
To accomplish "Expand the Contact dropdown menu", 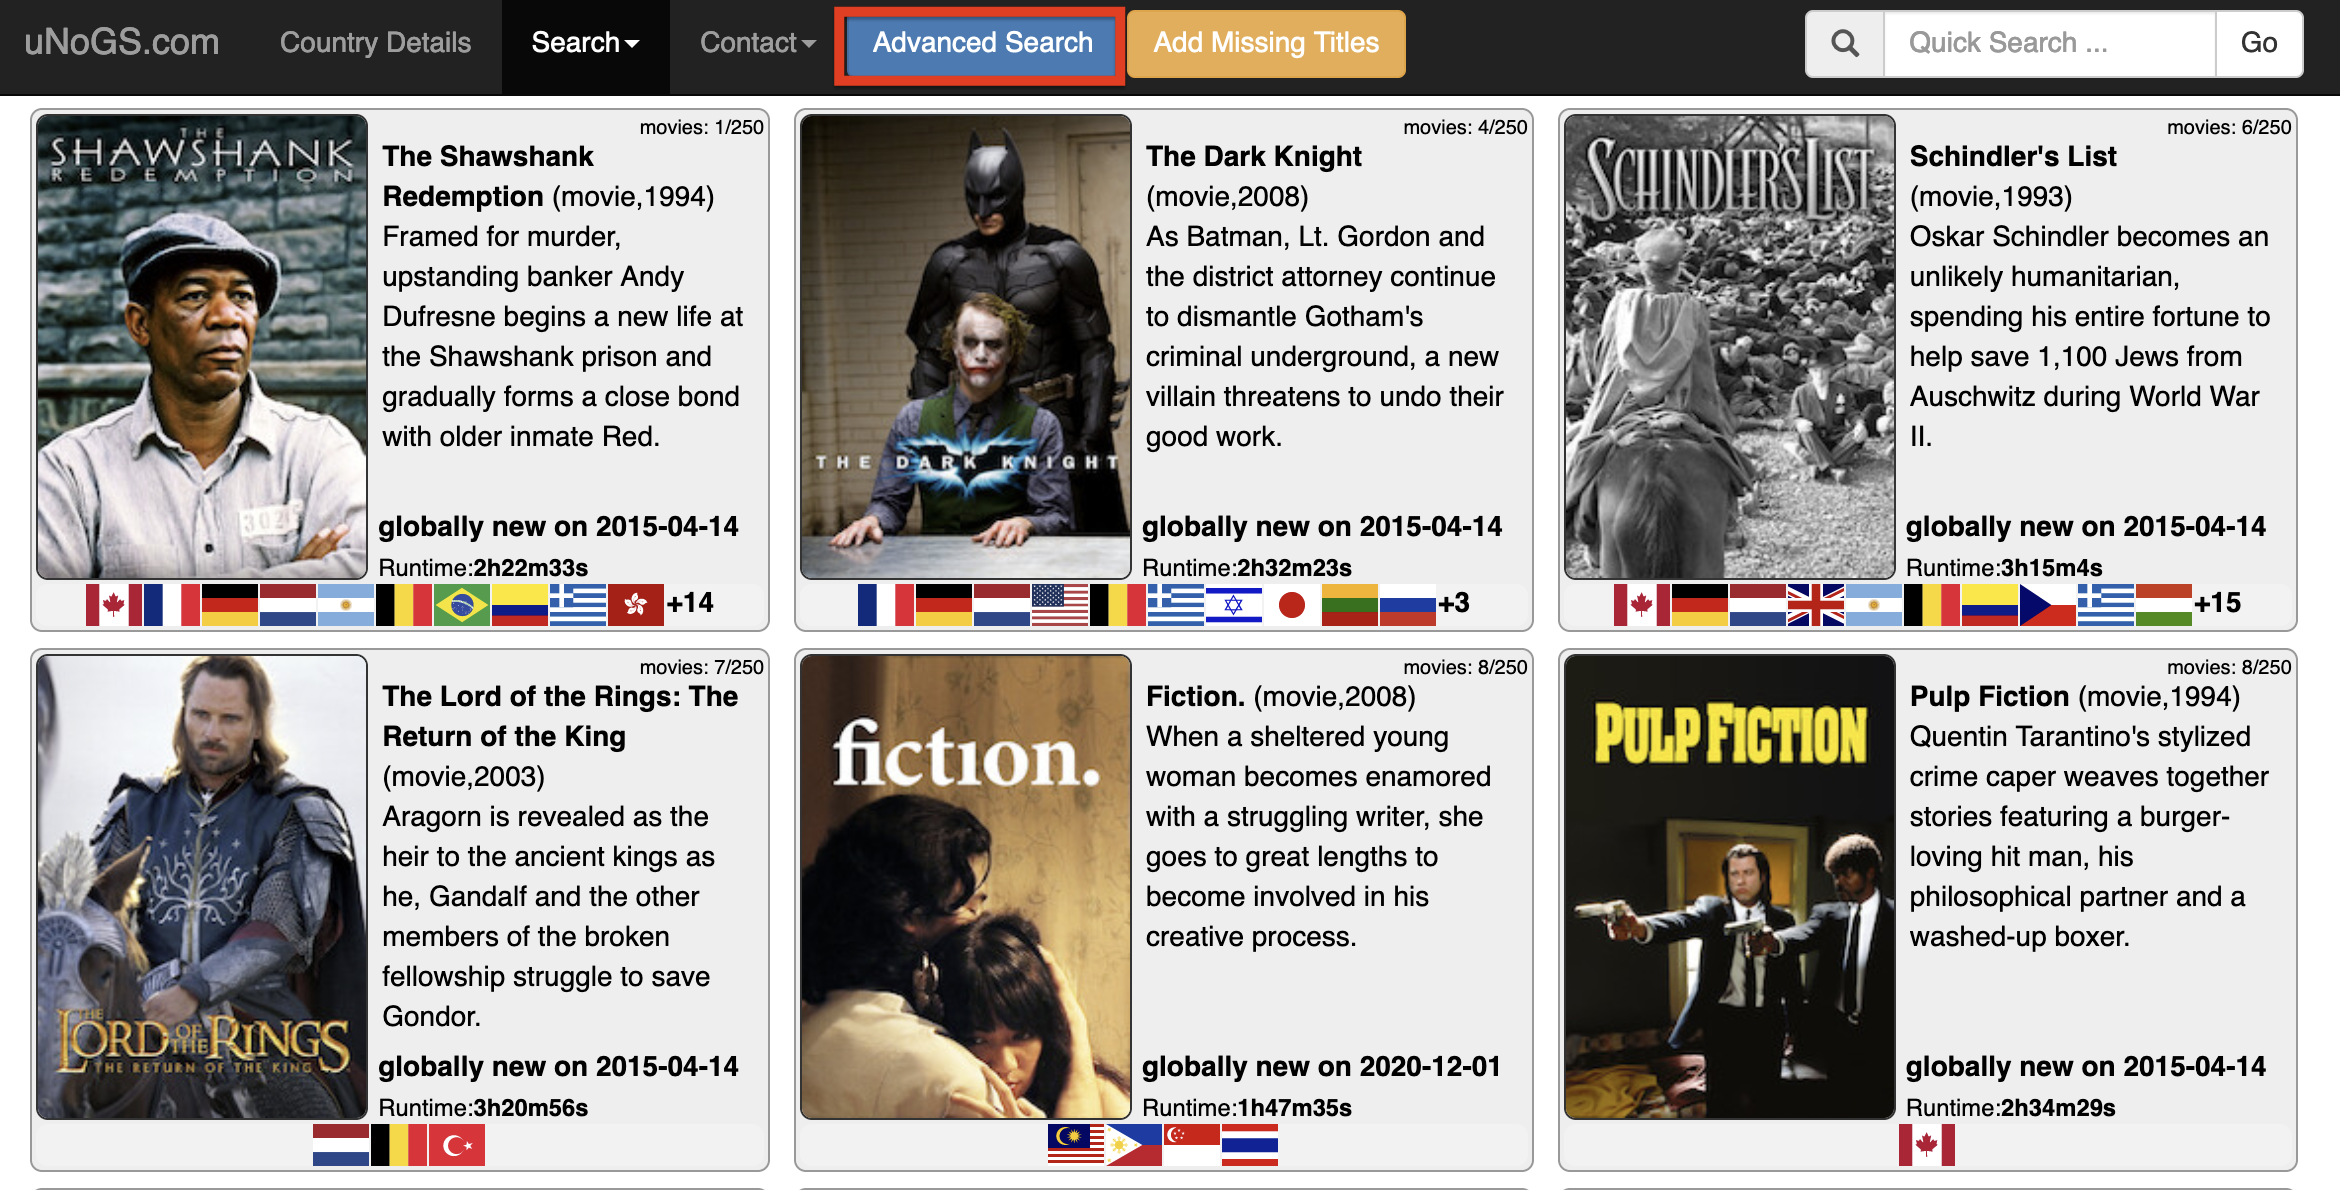I will [758, 43].
